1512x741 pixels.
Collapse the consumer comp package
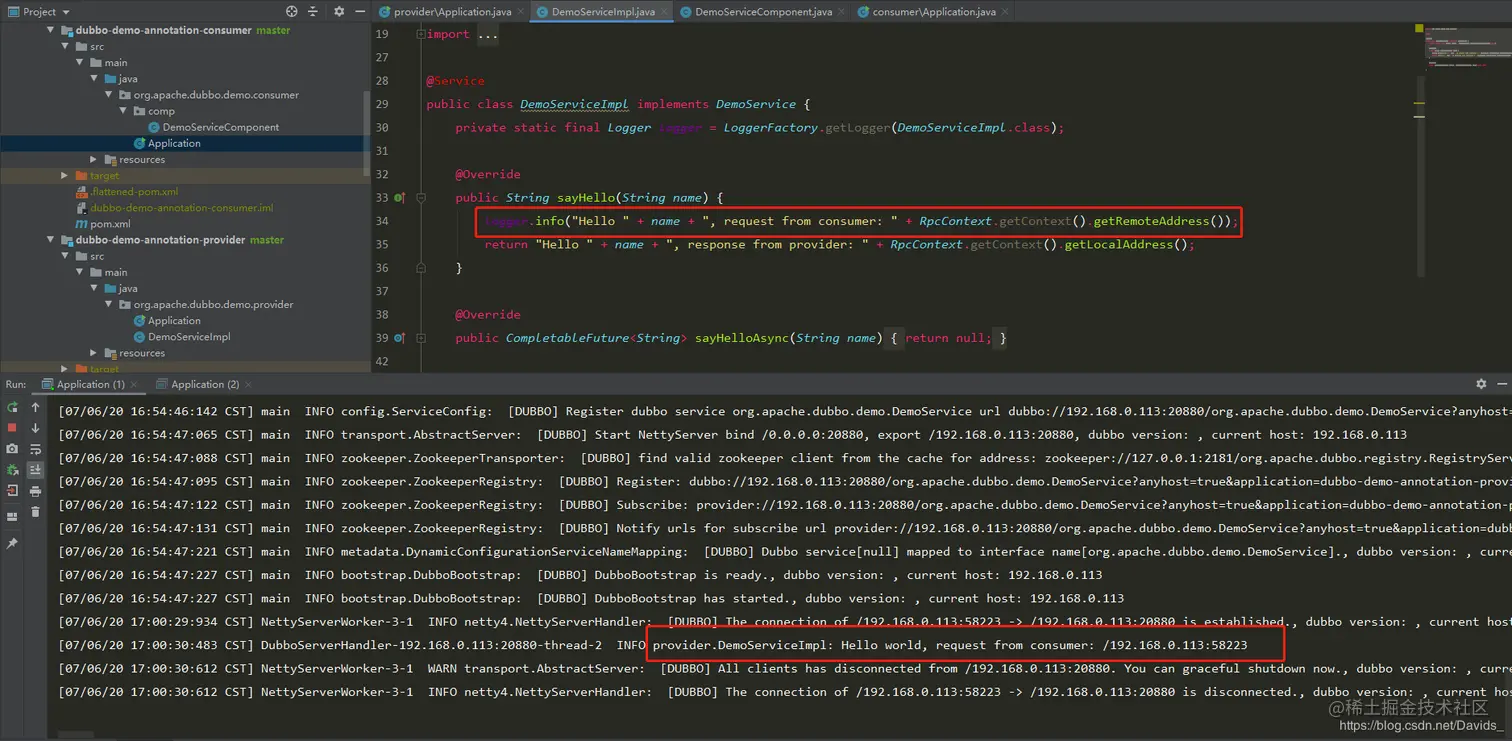tap(123, 111)
